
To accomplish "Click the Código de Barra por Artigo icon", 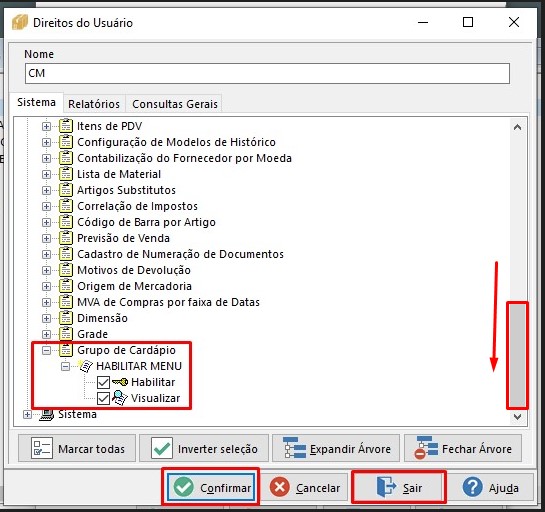I will coord(66,222).
